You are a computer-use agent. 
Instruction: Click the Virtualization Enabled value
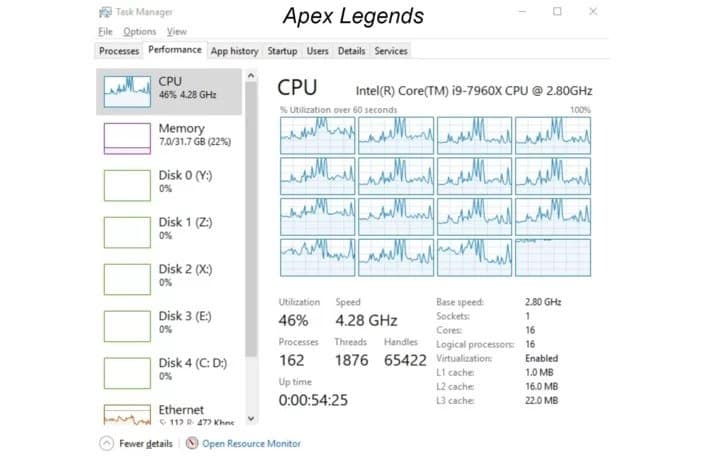coord(541,358)
